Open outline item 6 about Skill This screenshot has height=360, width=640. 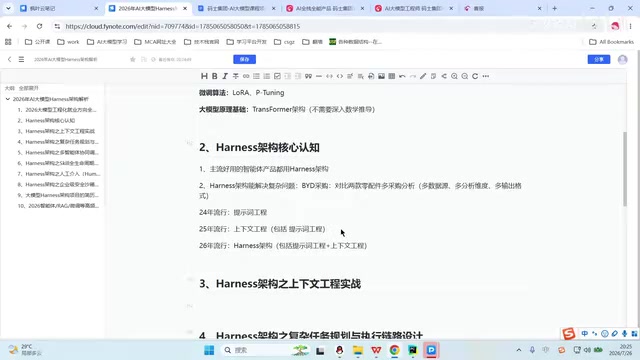[58, 163]
